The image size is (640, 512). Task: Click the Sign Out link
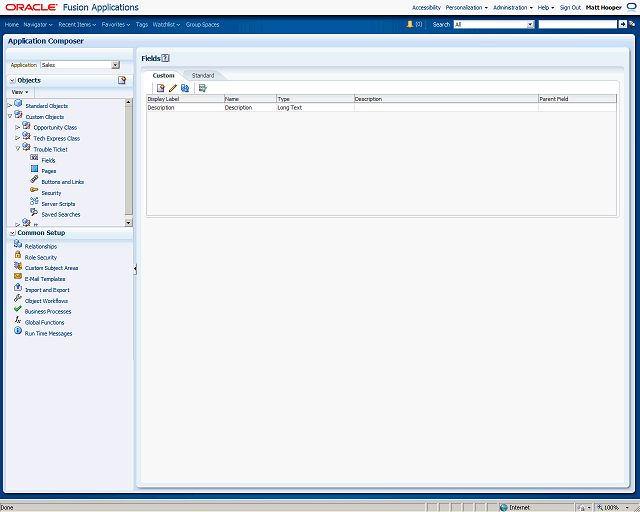(570, 7)
